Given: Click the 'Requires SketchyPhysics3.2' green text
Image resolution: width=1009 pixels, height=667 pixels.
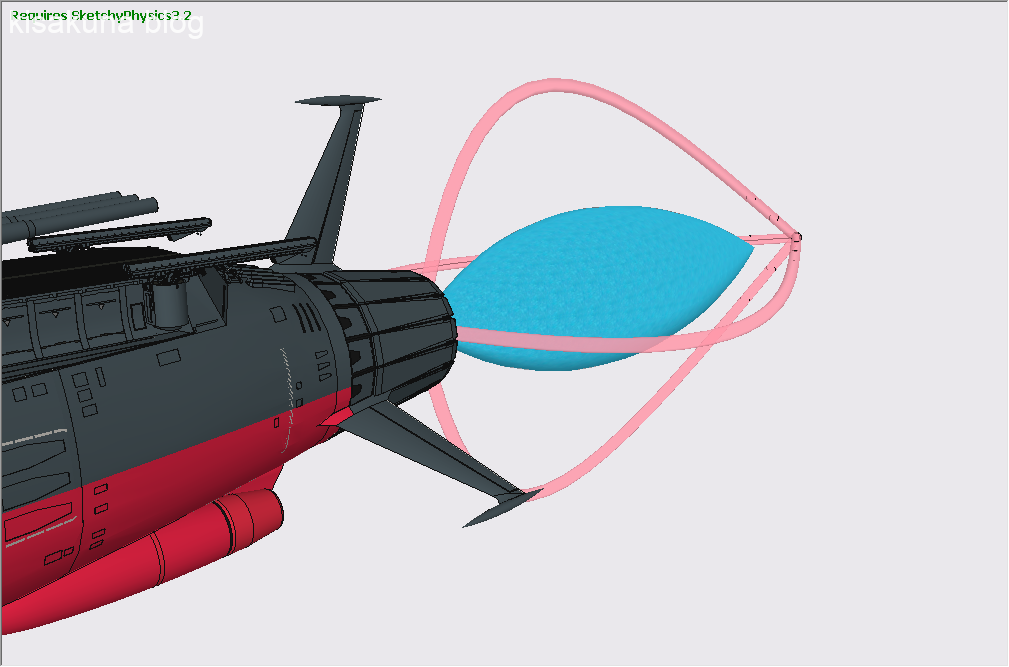Looking at the screenshot, I should pyautogui.click(x=101, y=16).
